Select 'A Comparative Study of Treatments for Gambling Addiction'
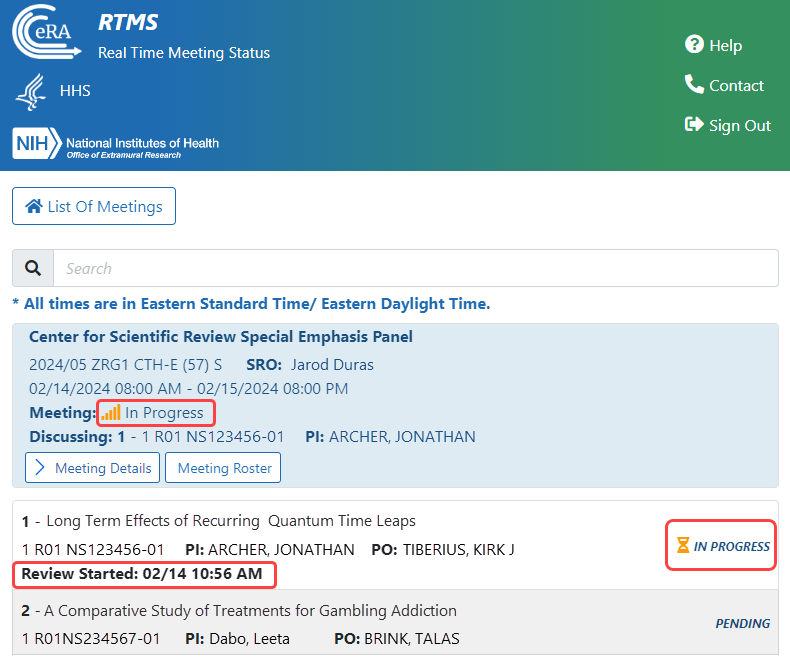790x660 pixels. click(250, 611)
